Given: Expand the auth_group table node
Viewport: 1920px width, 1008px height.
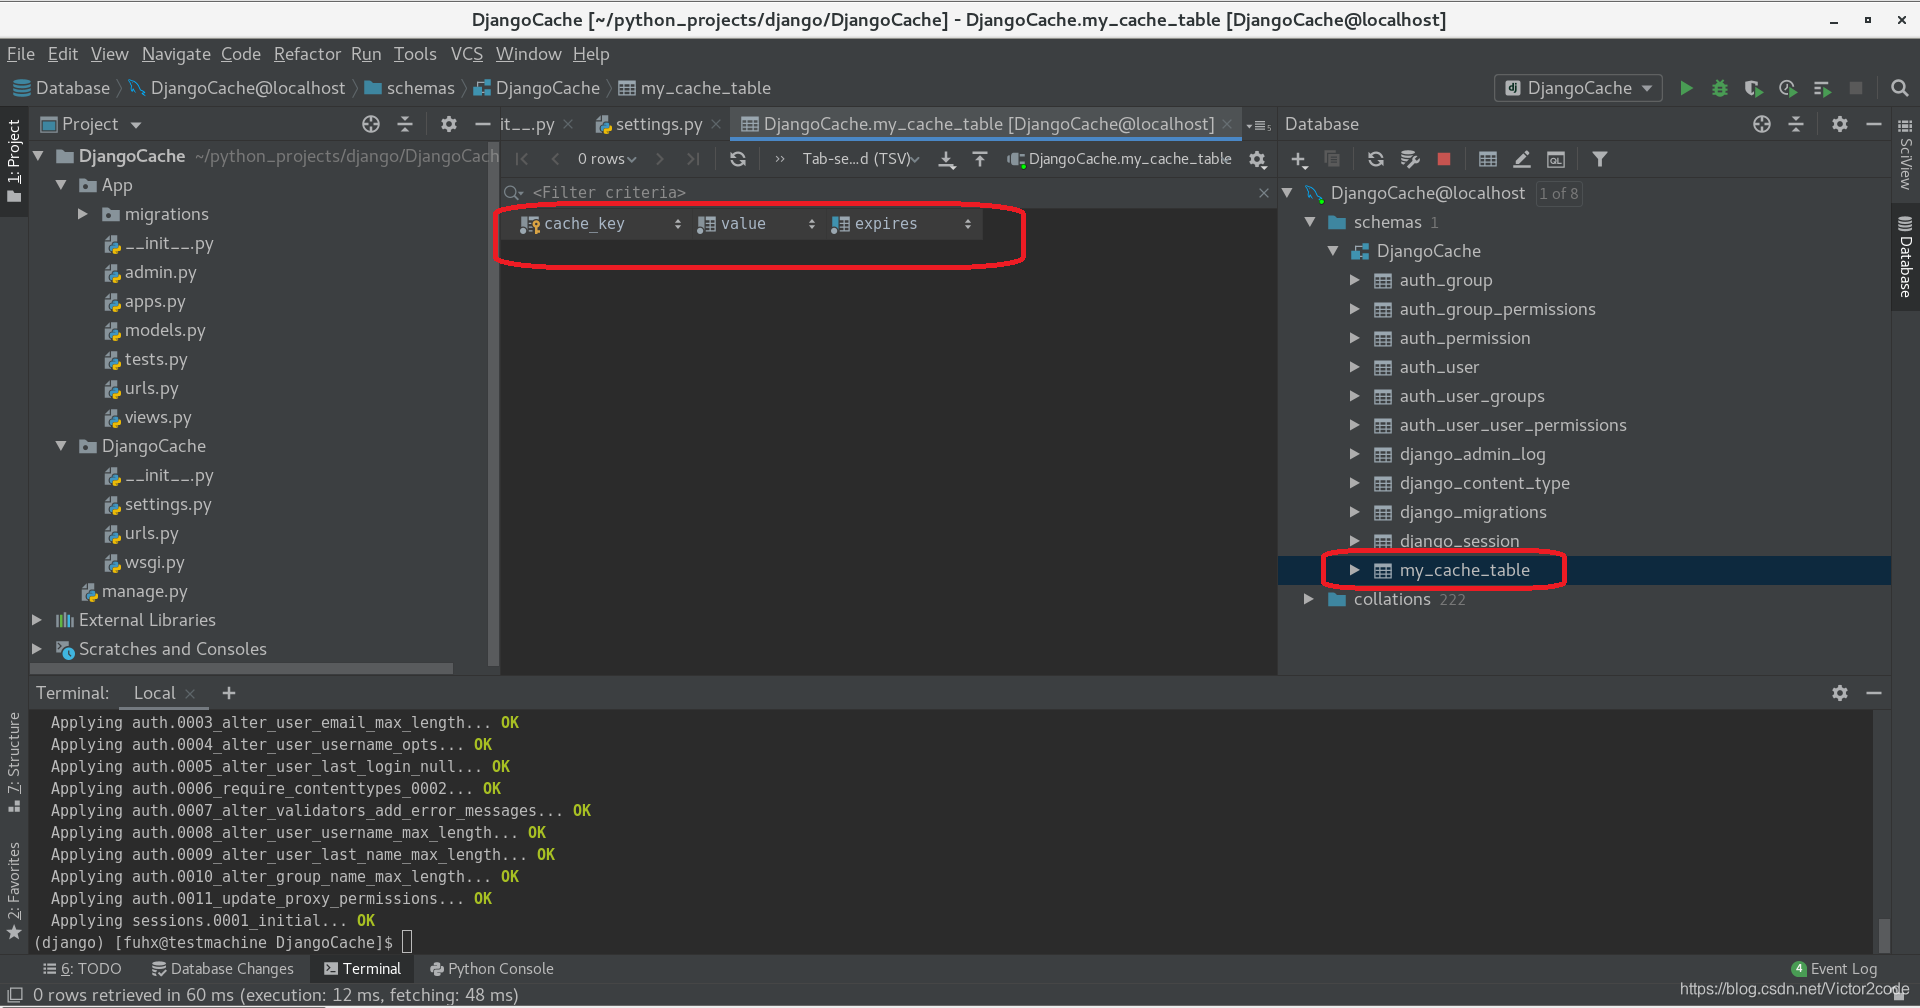Looking at the screenshot, I should 1354,280.
